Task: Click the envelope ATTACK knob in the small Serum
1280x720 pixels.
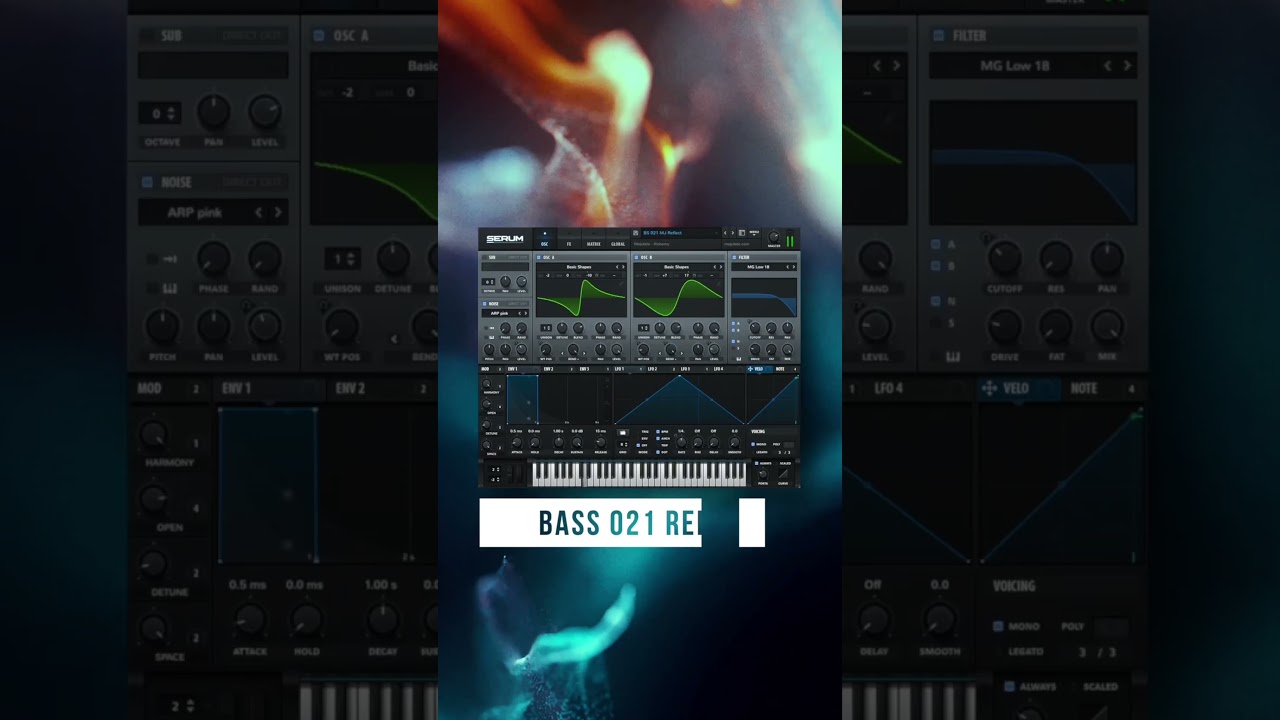Action: (x=516, y=442)
